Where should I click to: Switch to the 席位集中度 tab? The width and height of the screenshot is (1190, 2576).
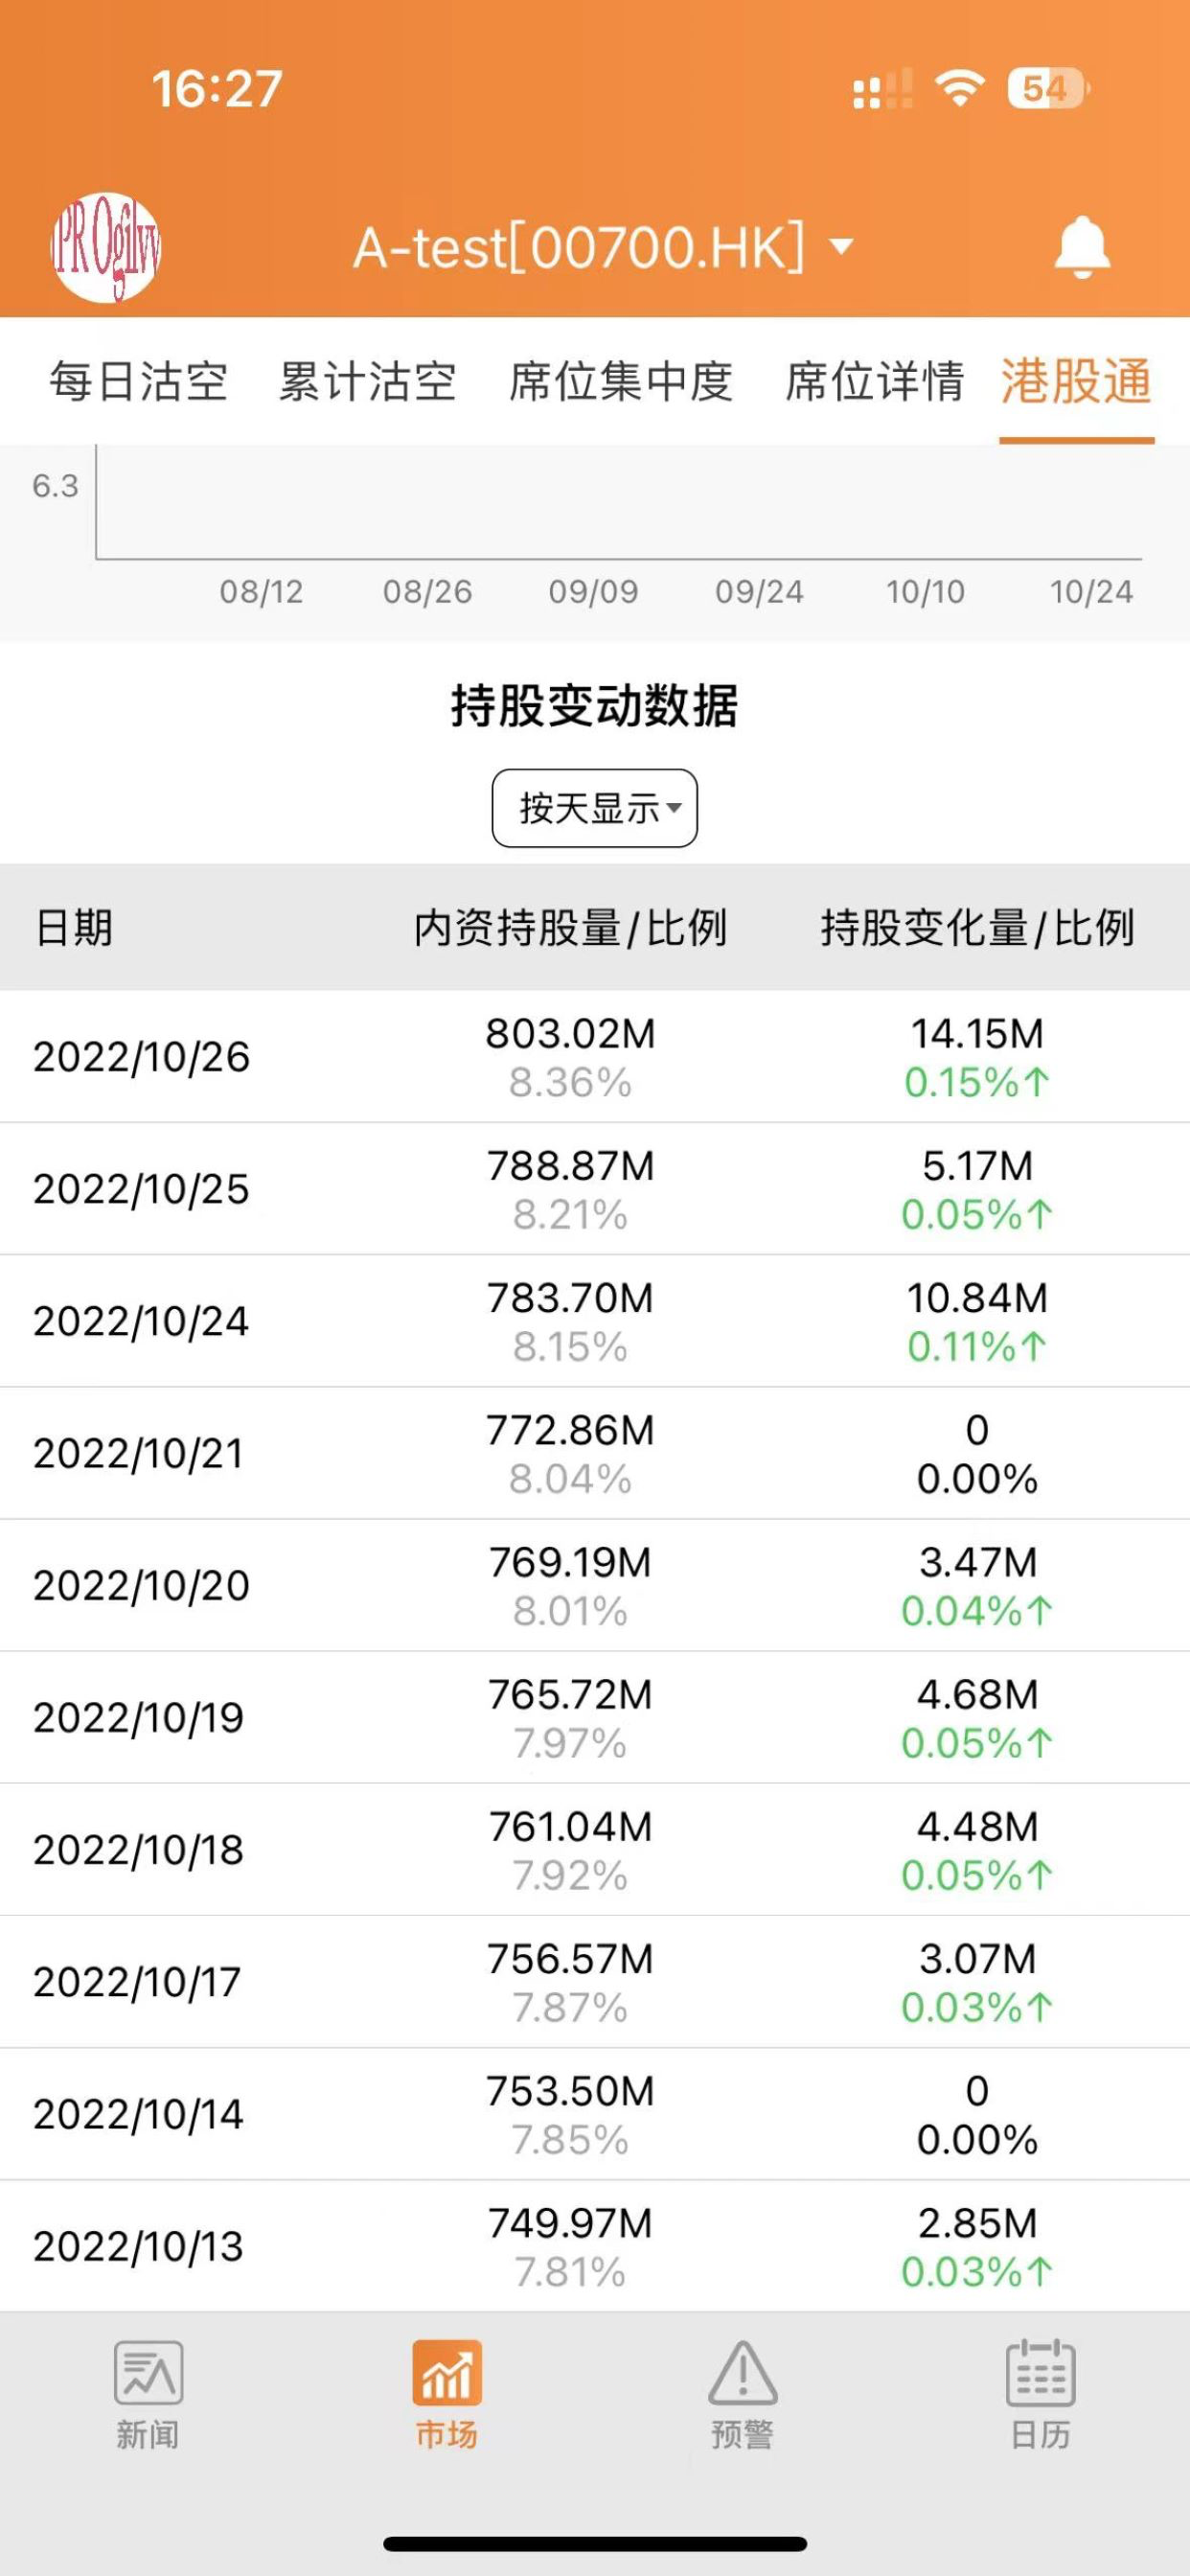pos(621,381)
